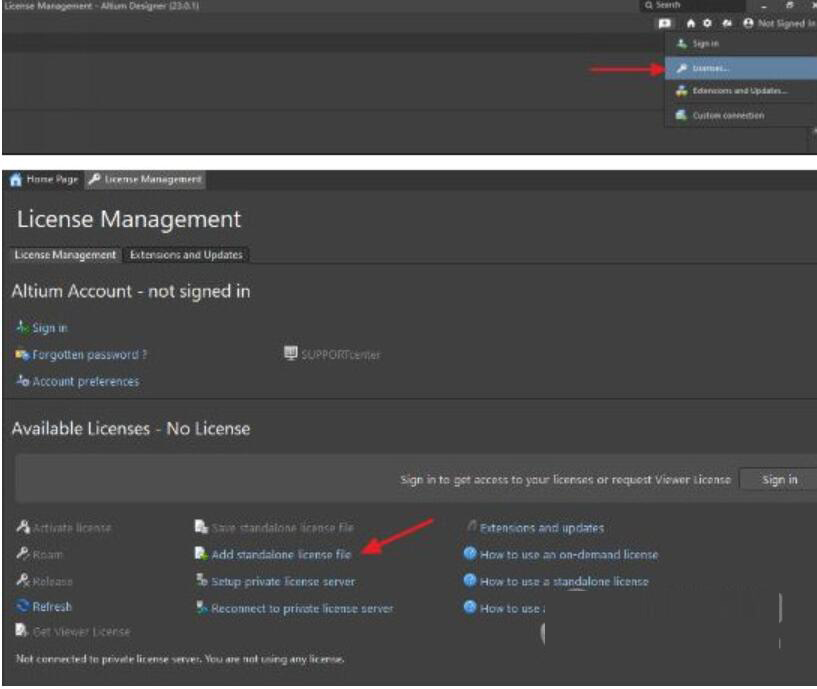Click Reconnect to private license server
Image resolution: width=817 pixels, height=689 pixels.
(302, 608)
